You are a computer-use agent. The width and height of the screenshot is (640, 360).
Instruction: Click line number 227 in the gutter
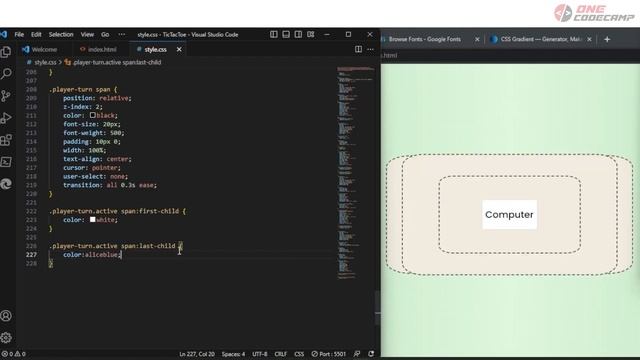tap(31, 255)
